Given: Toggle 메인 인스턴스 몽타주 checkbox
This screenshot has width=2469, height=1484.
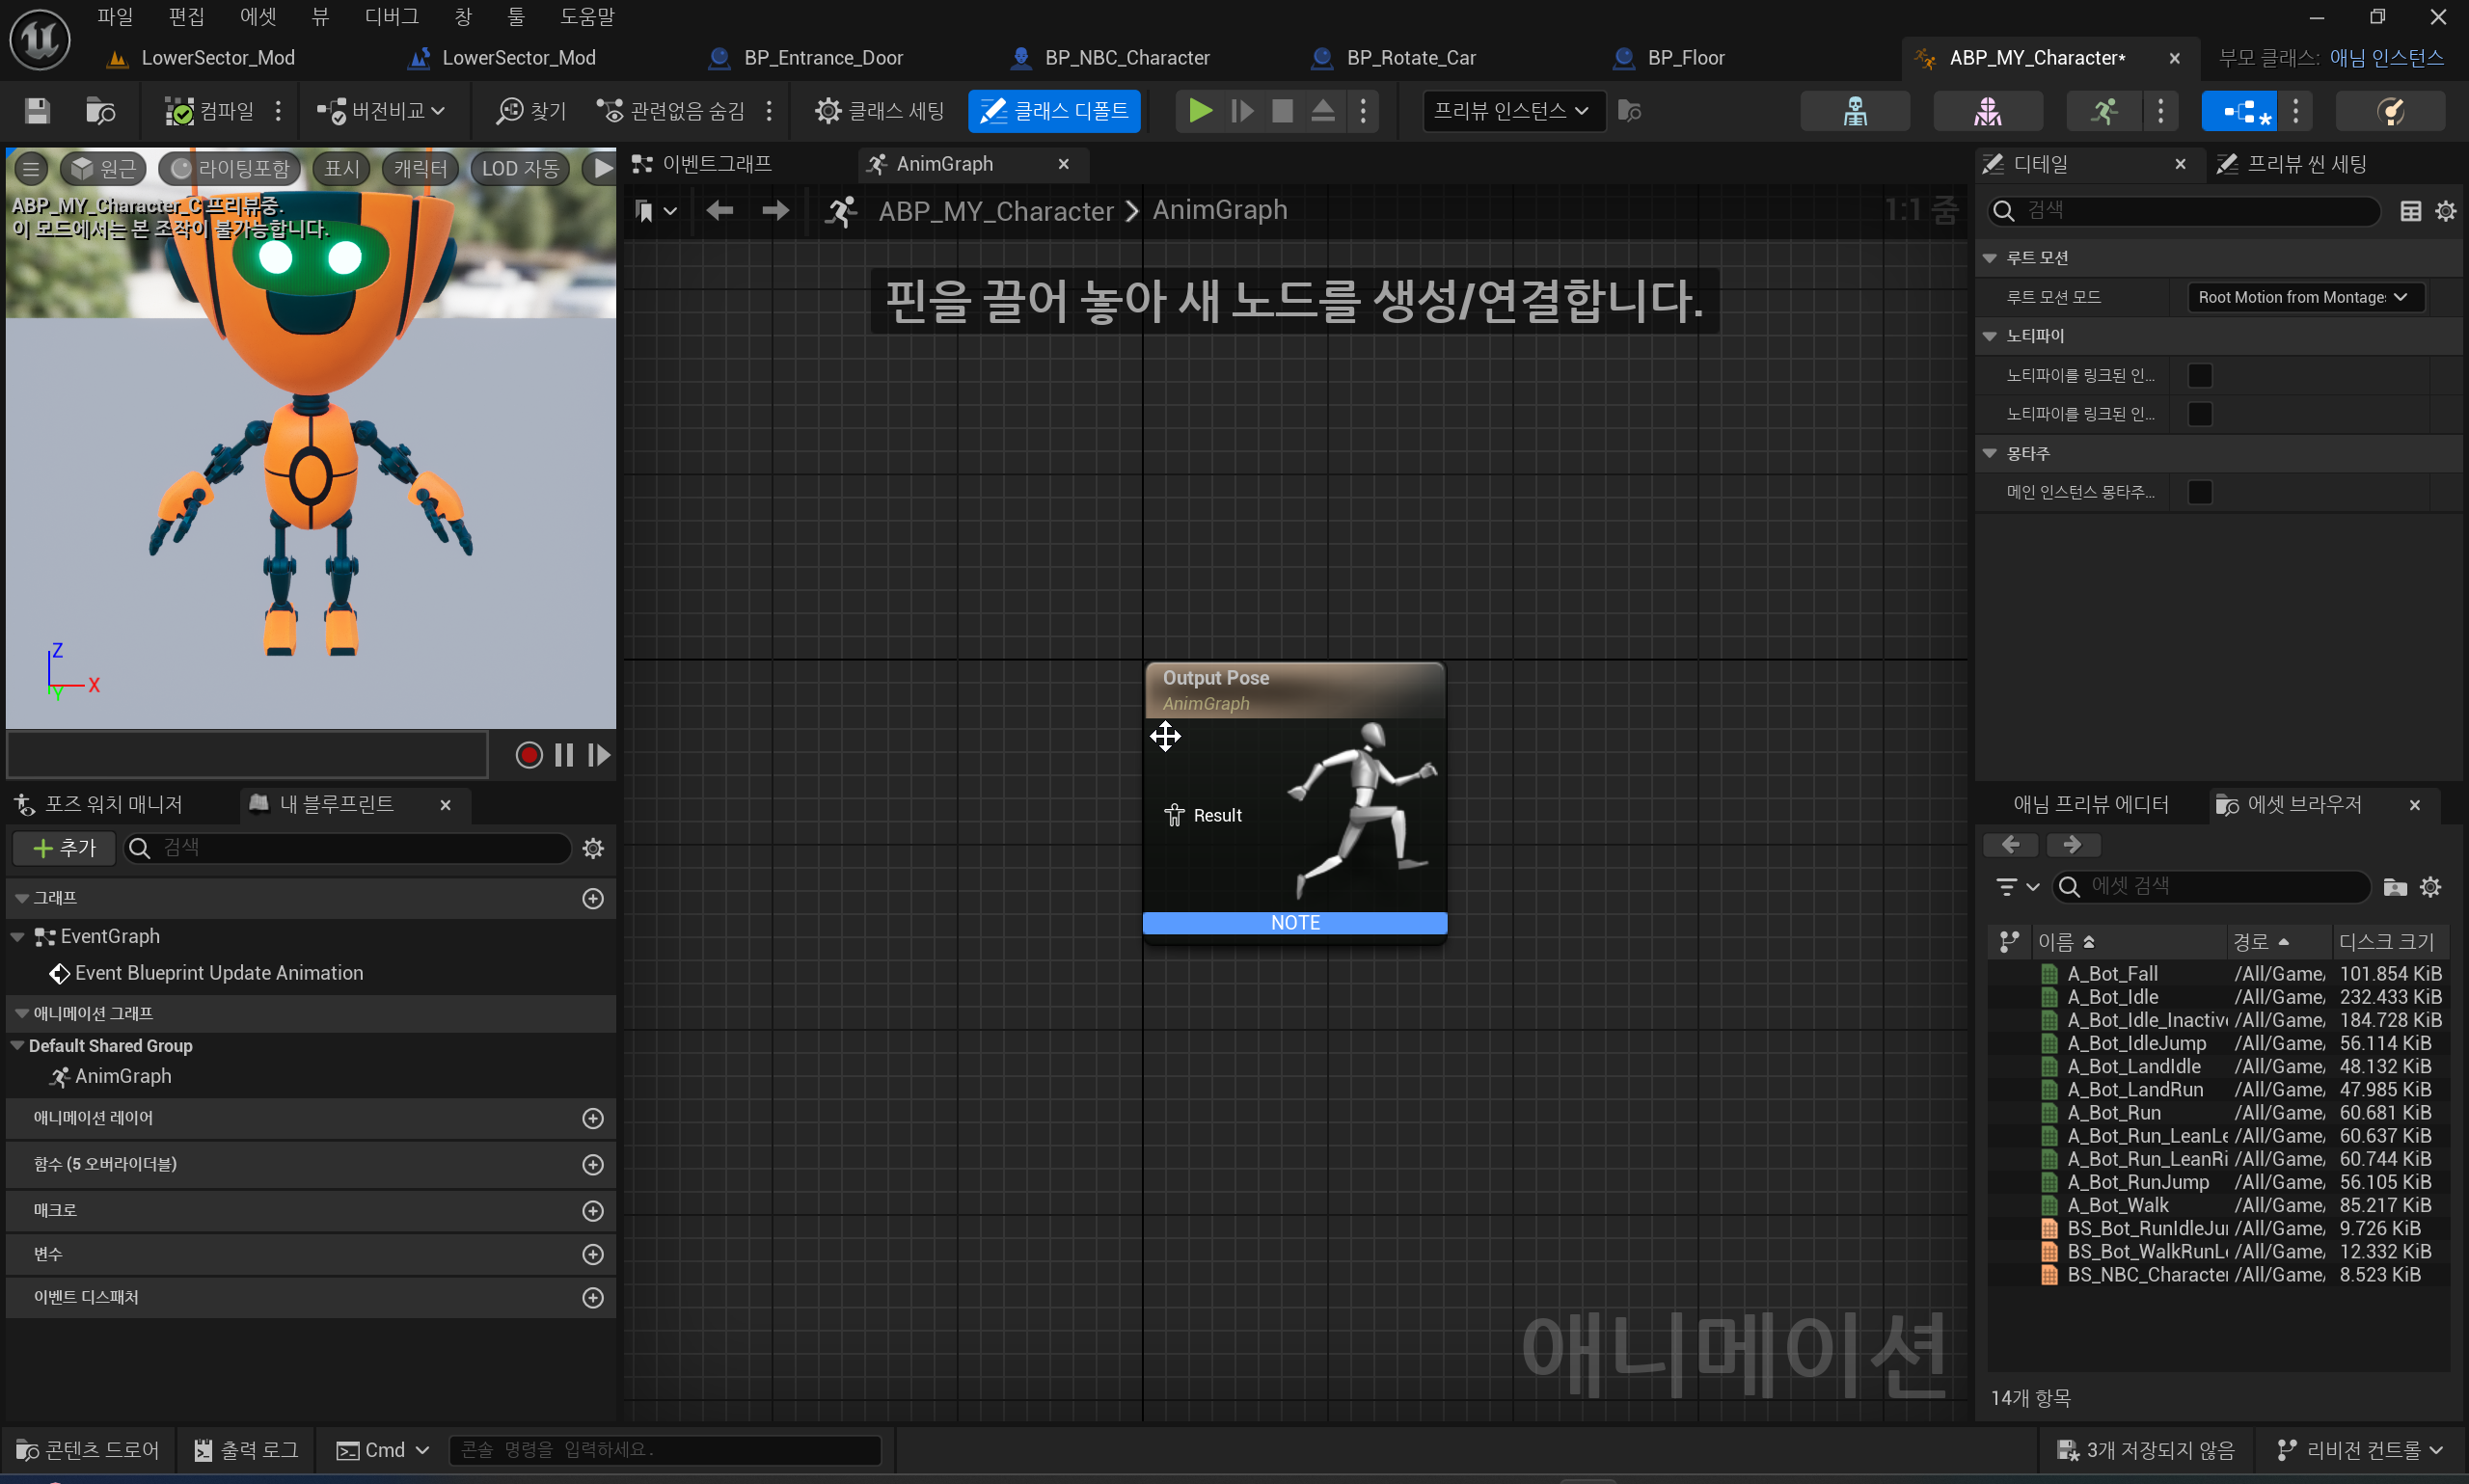Looking at the screenshot, I should 2199,492.
